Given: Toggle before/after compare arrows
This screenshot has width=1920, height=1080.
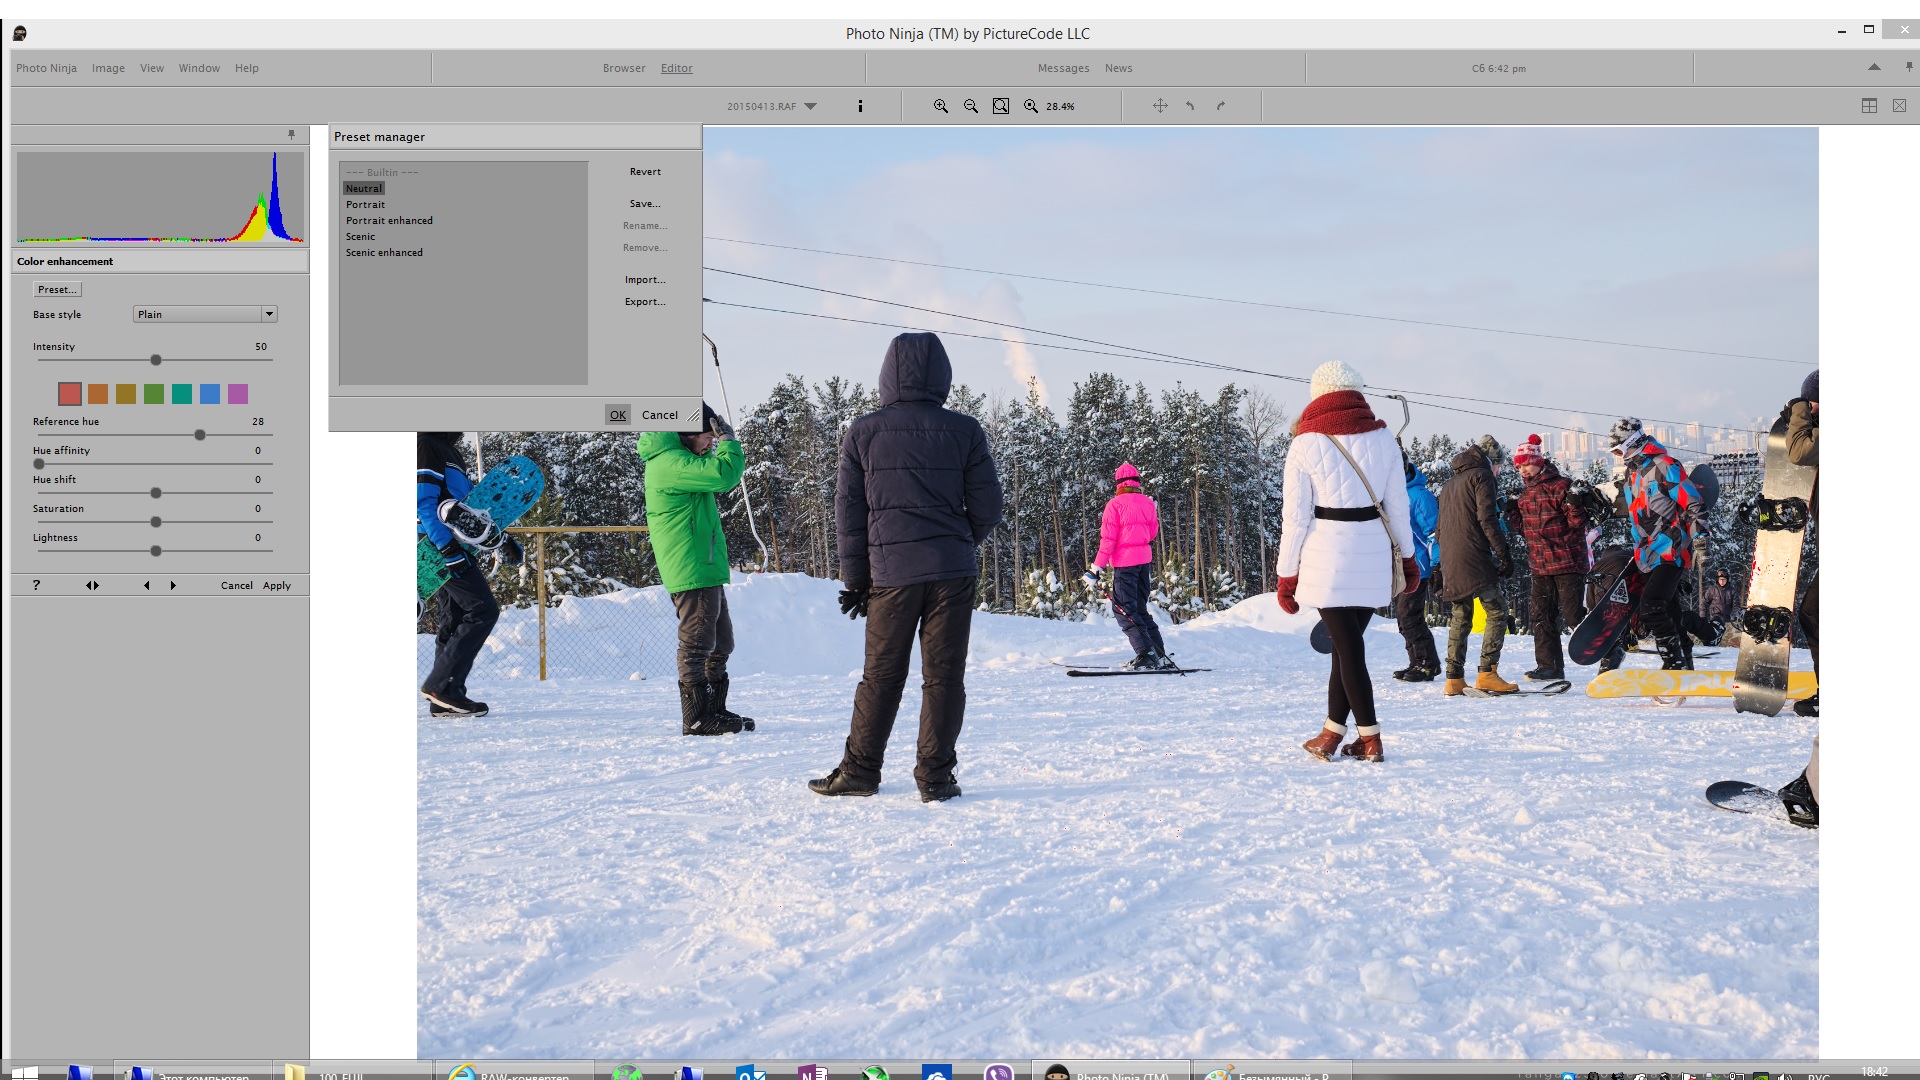Looking at the screenshot, I should pyautogui.click(x=92, y=585).
